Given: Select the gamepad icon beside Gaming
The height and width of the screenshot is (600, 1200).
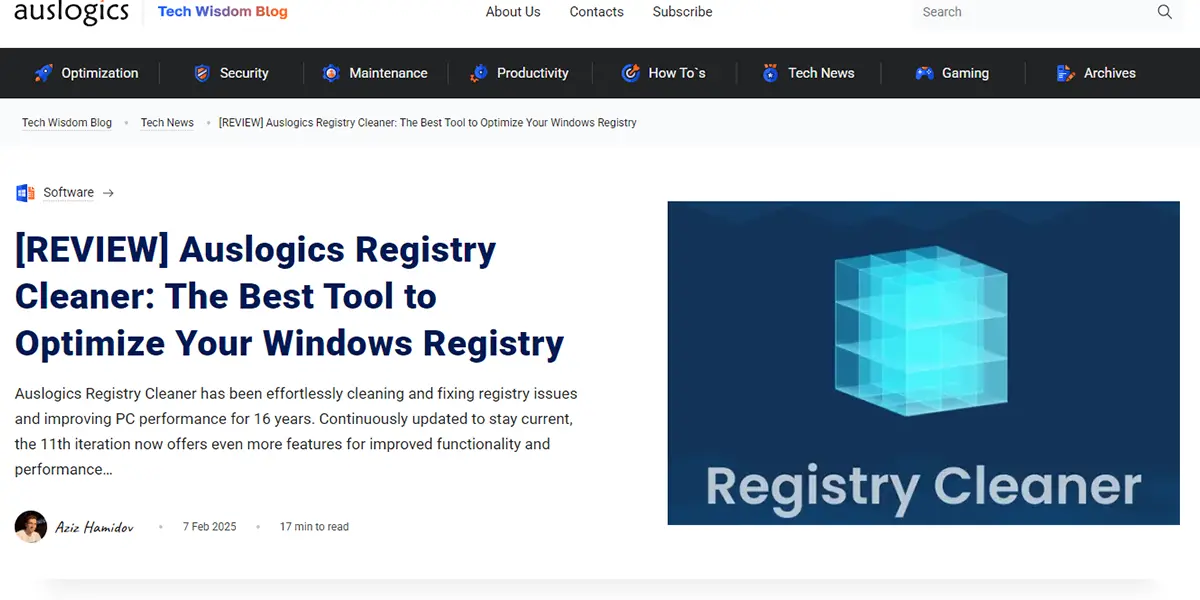Looking at the screenshot, I should (x=924, y=72).
